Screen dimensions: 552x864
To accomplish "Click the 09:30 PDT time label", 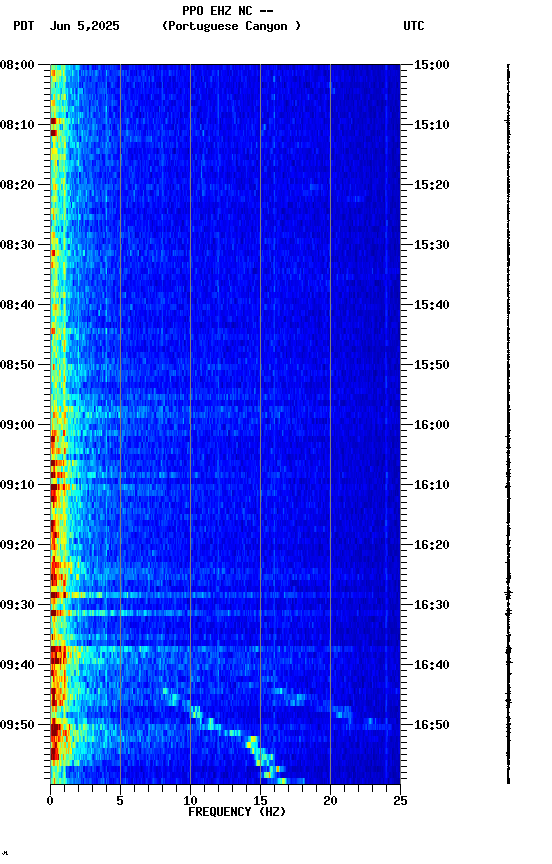I will tap(17, 605).
